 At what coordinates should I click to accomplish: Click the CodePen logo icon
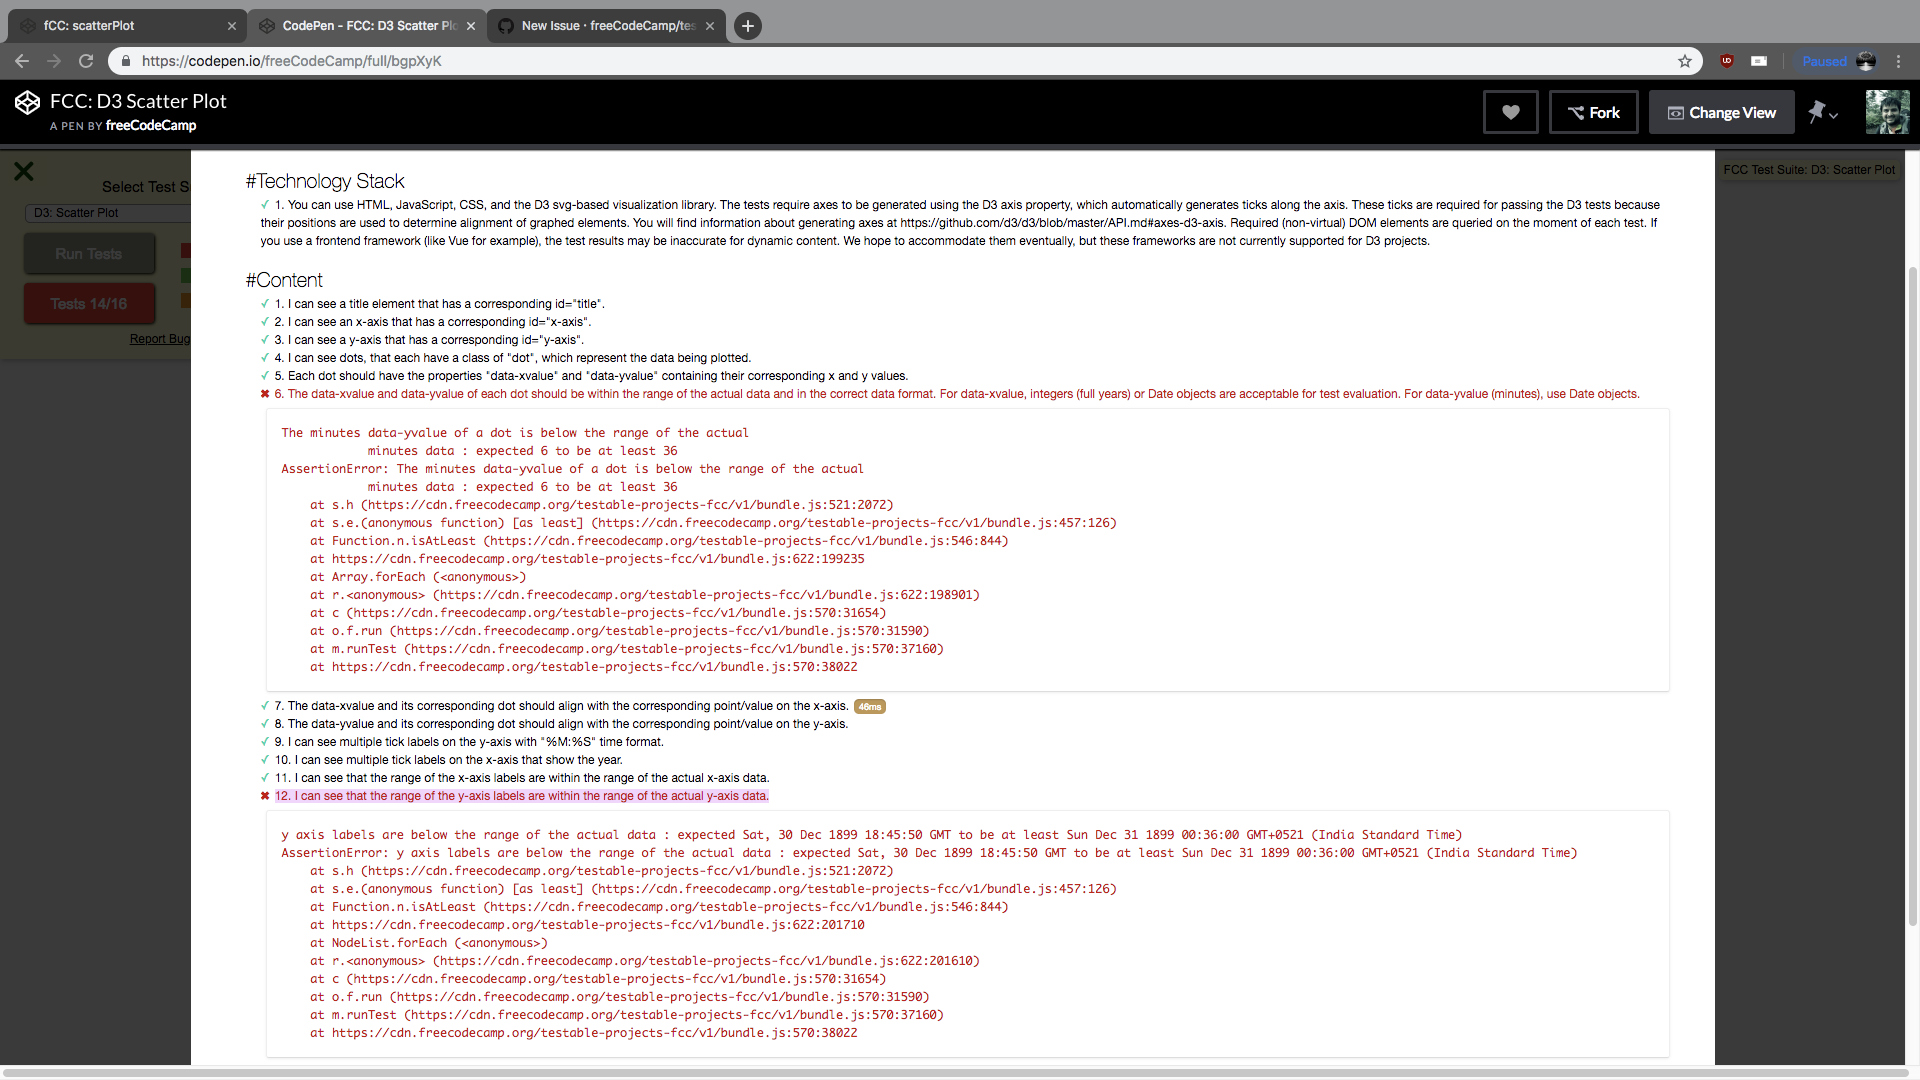pyautogui.click(x=28, y=102)
